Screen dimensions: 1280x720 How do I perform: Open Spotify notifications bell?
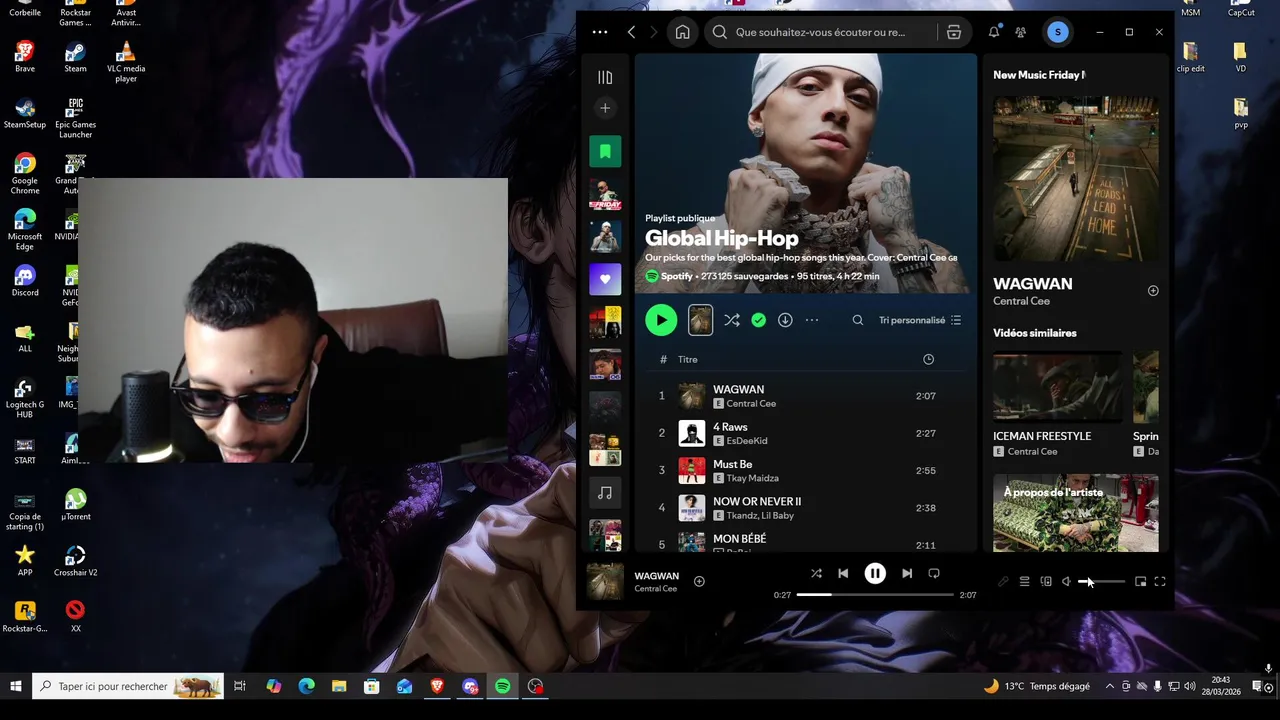point(994,32)
